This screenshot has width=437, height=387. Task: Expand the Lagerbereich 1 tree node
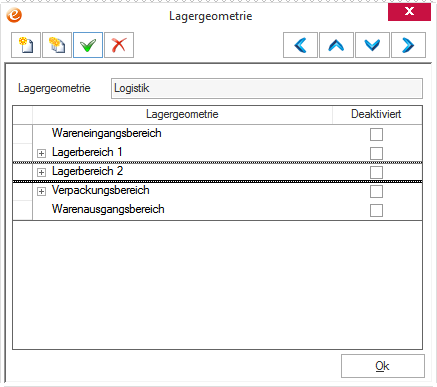coord(41,153)
